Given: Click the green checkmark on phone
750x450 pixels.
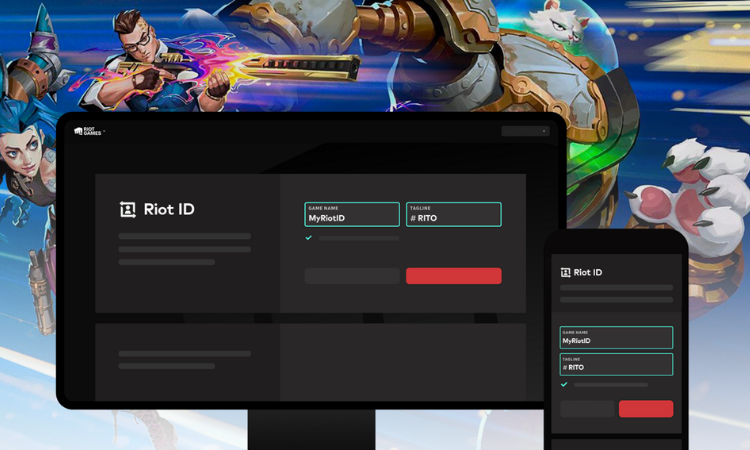Looking at the screenshot, I should (x=564, y=384).
